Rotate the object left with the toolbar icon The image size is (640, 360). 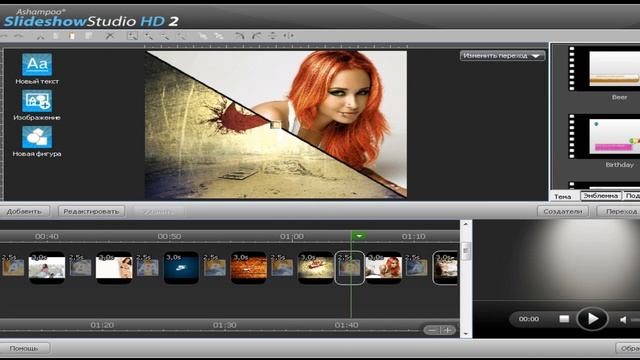coord(240,36)
